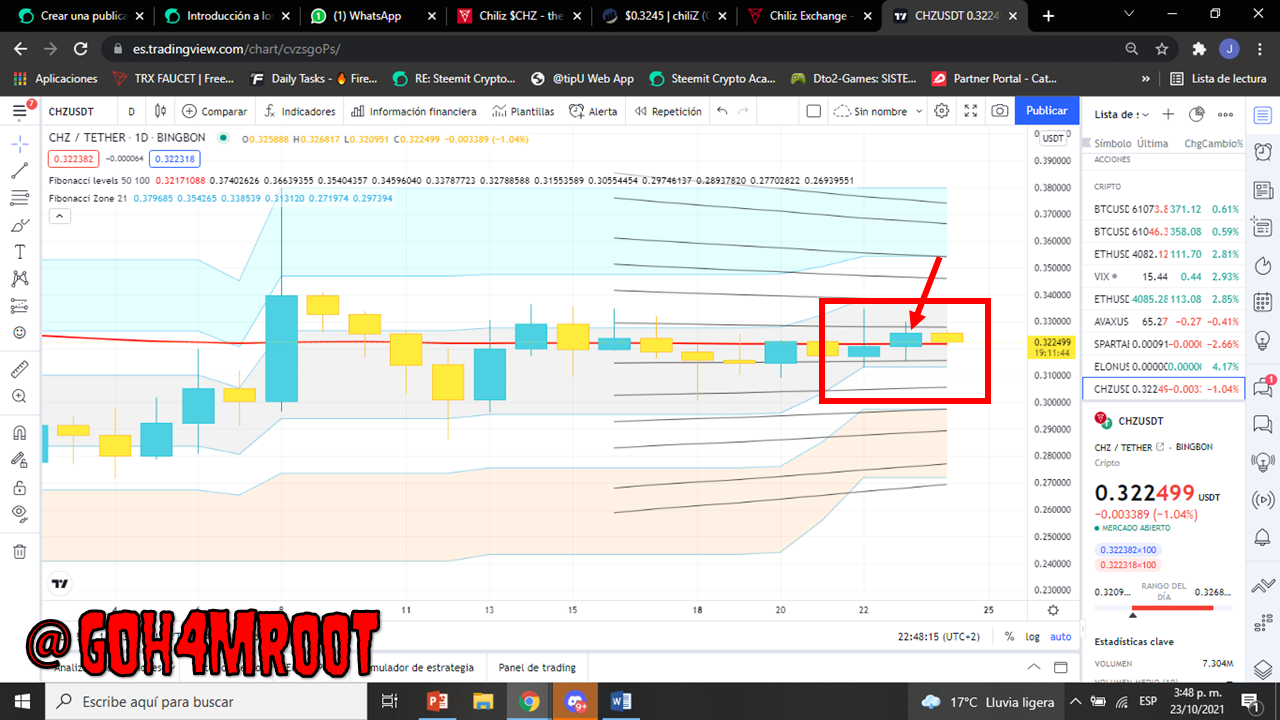
Task: Select the trend line drawing tool
Action: [x=20, y=171]
